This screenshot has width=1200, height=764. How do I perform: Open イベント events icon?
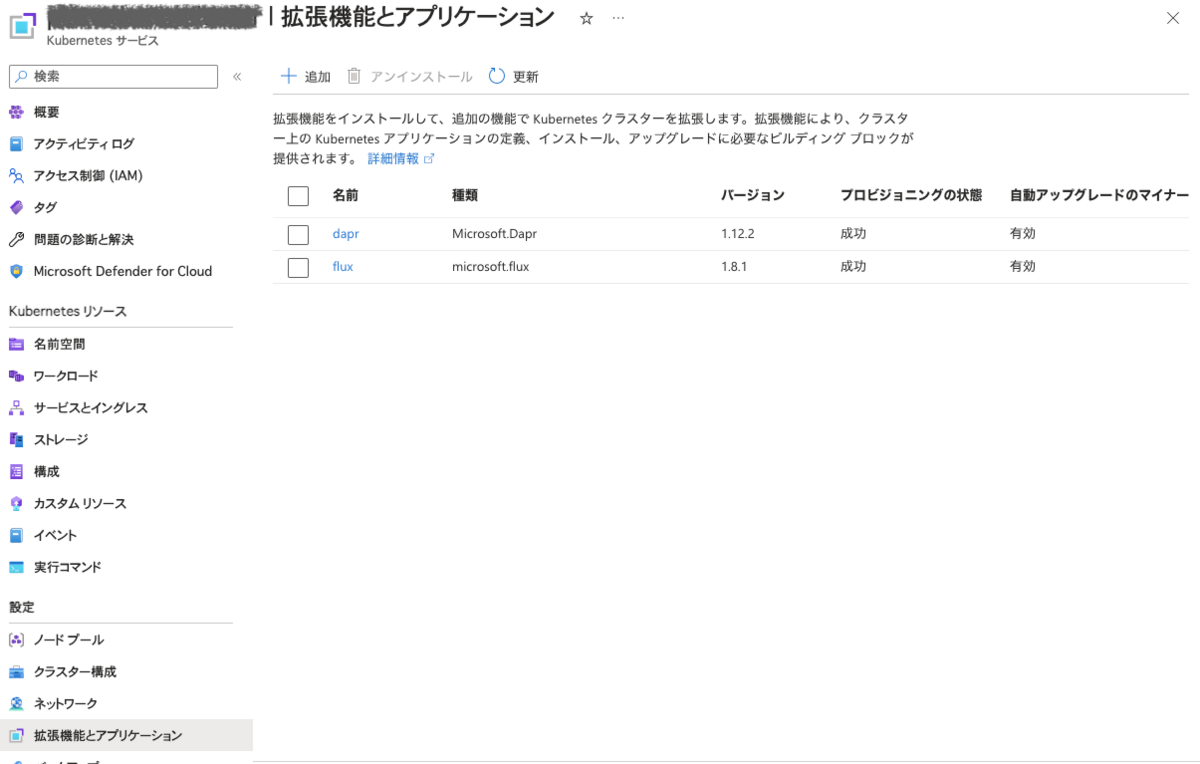tap(16, 536)
